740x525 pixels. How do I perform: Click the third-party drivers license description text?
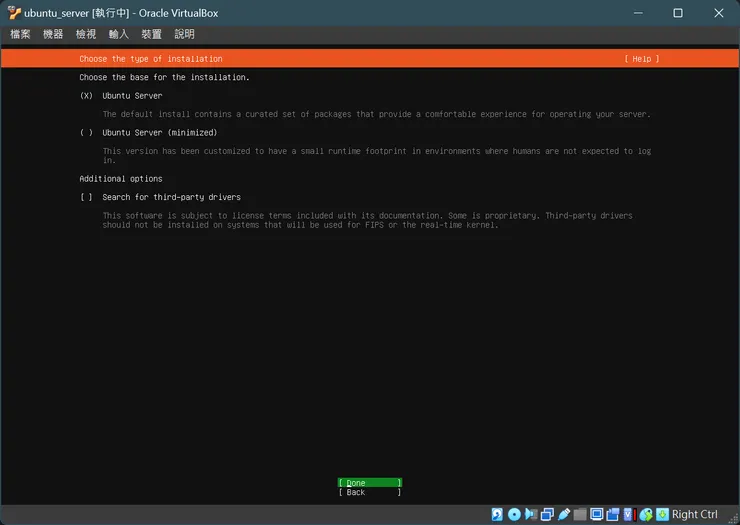pyautogui.click(x=367, y=220)
